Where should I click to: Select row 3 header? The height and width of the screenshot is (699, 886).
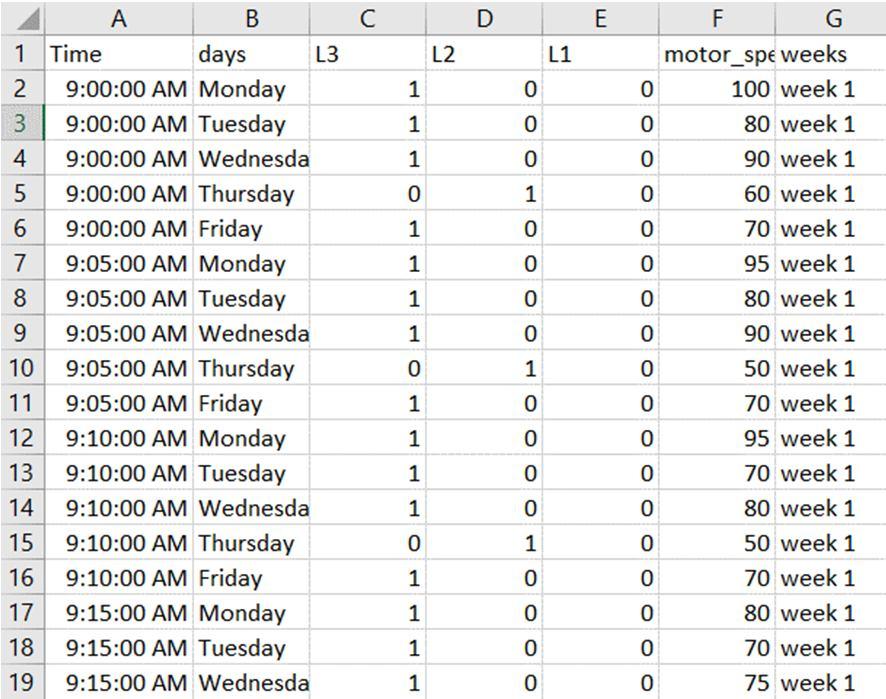tap(22, 124)
